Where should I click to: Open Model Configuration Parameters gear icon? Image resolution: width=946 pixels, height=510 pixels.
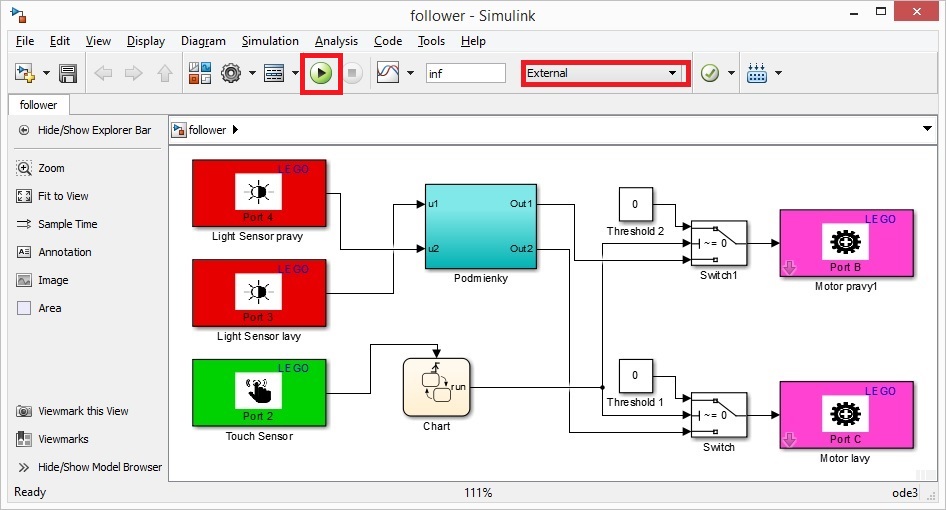(231, 73)
